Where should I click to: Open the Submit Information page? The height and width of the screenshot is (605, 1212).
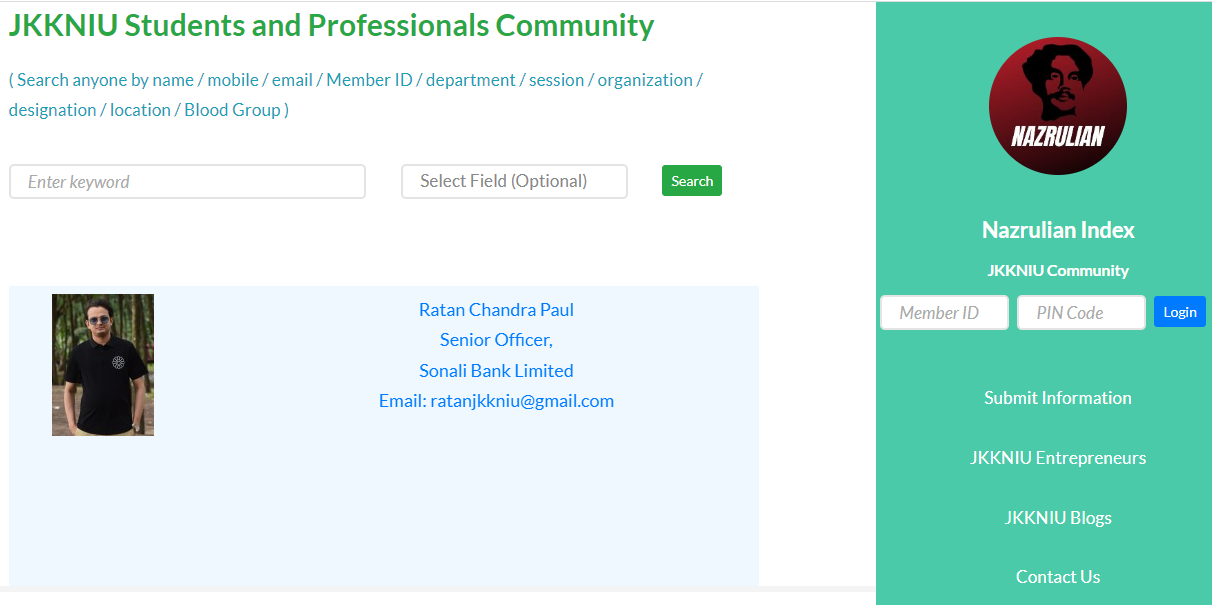(1057, 397)
